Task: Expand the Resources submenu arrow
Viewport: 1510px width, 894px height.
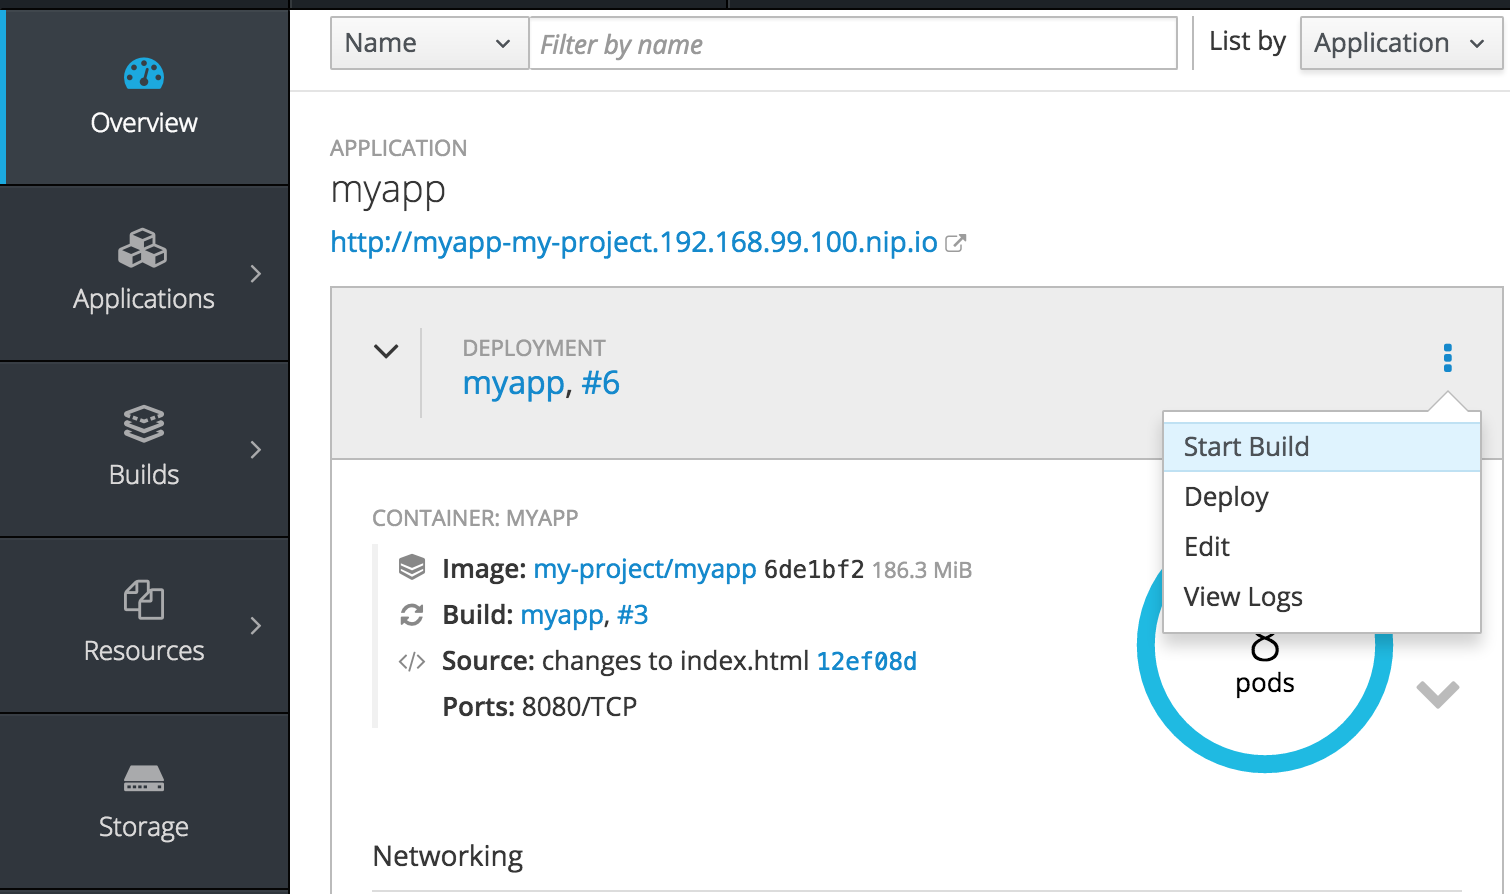Action: tap(256, 626)
